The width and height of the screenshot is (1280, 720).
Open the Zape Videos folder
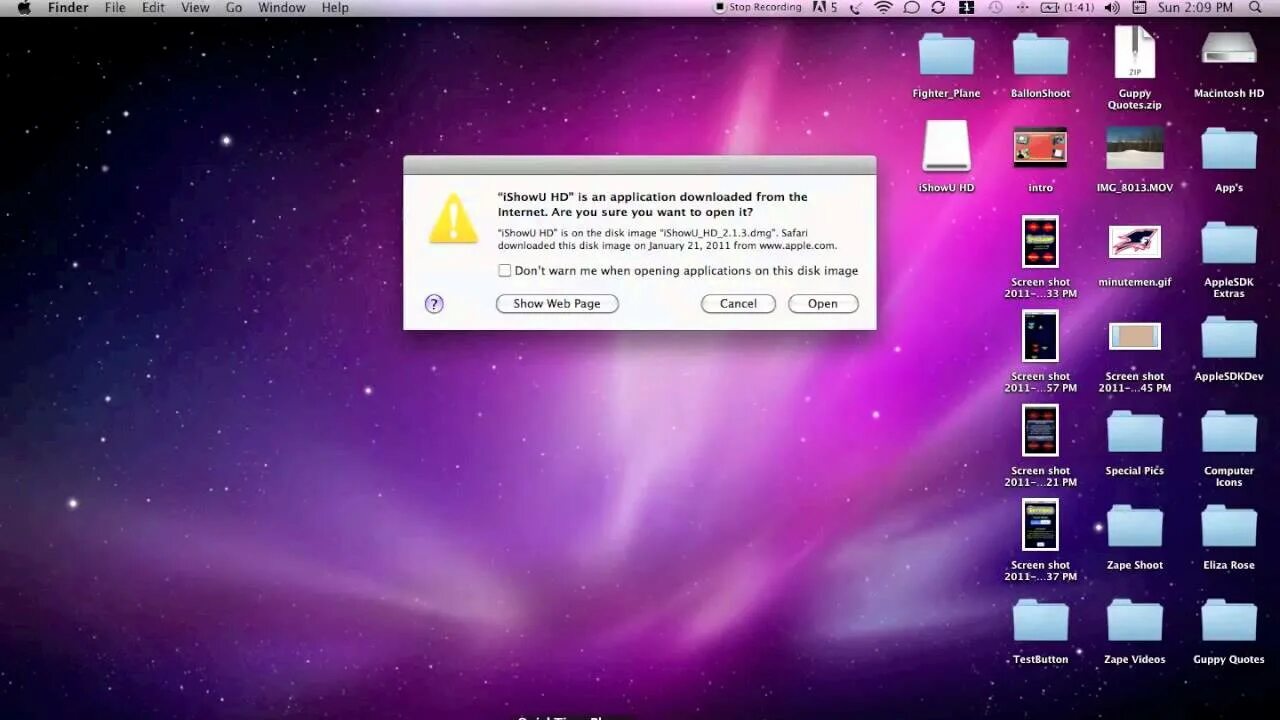[1135, 620]
